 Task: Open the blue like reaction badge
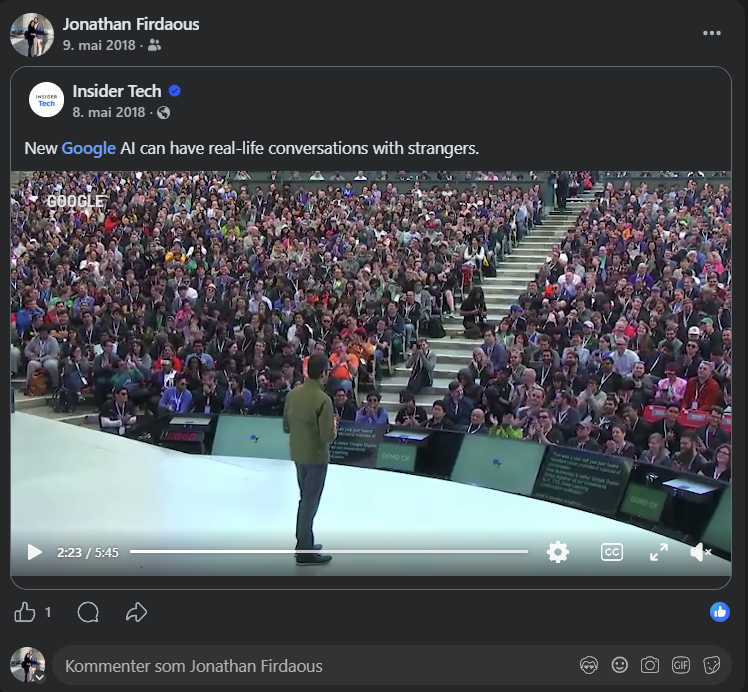point(720,612)
